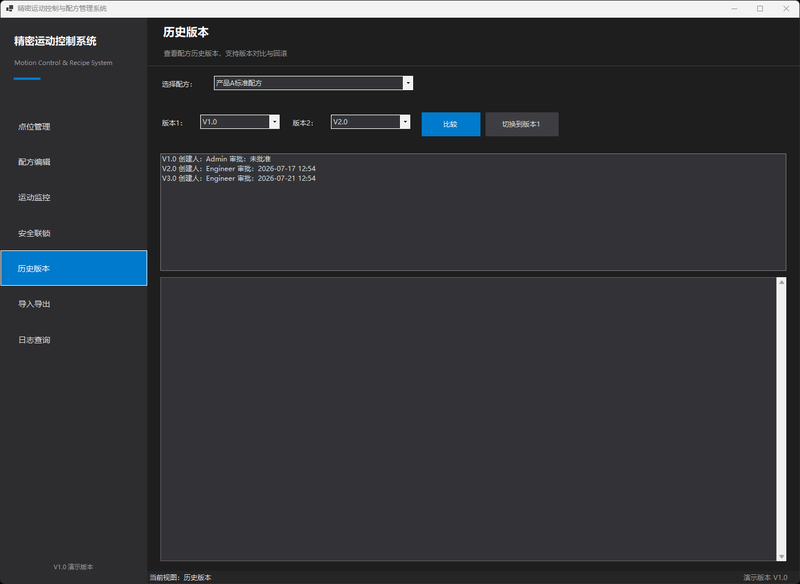
Task: Minimize the application window
Action: click(734, 9)
